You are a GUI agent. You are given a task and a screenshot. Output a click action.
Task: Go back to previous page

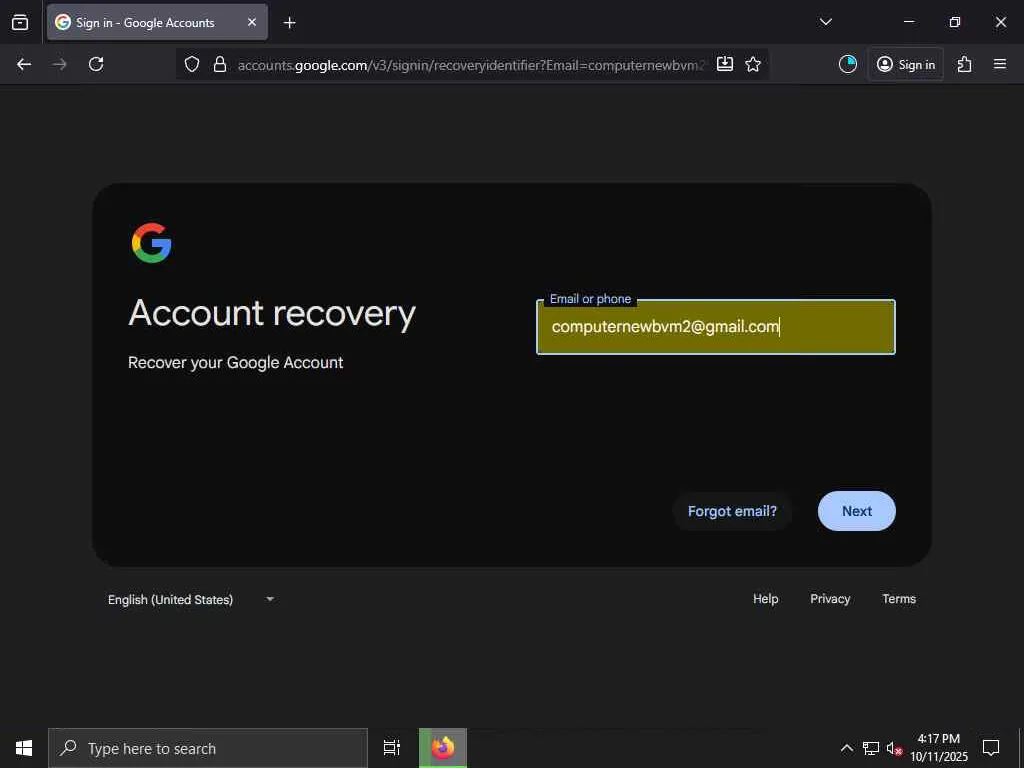pos(24,64)
